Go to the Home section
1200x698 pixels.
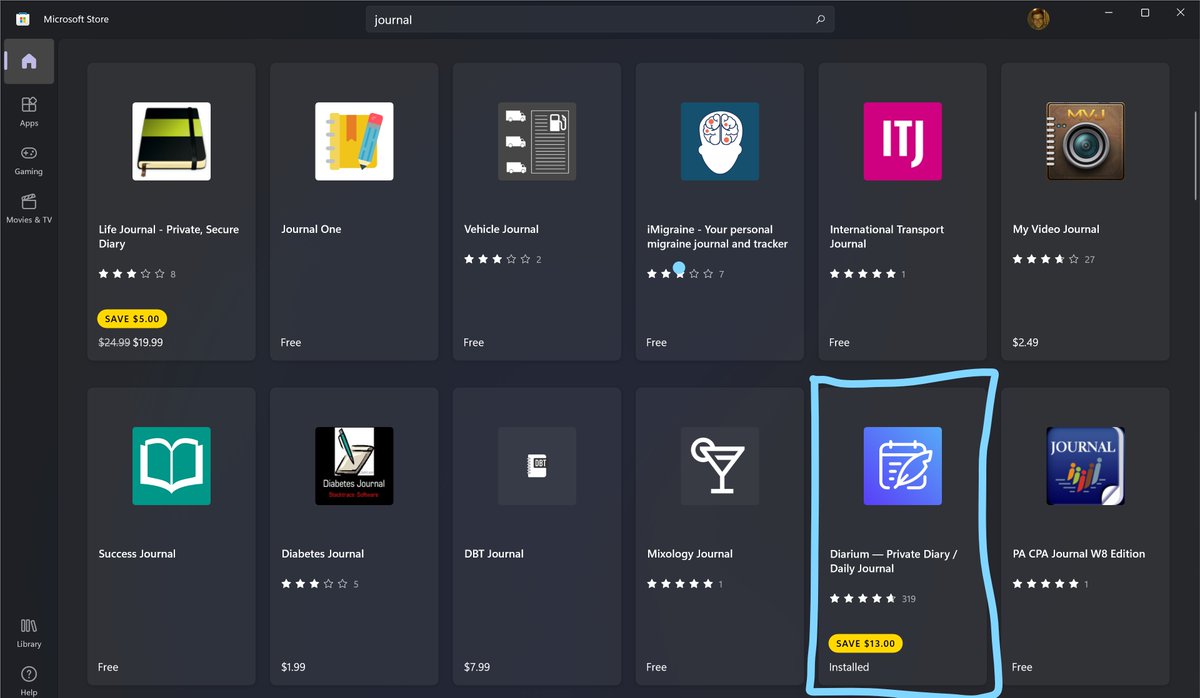pyautogui.click(x=28, y=61)
